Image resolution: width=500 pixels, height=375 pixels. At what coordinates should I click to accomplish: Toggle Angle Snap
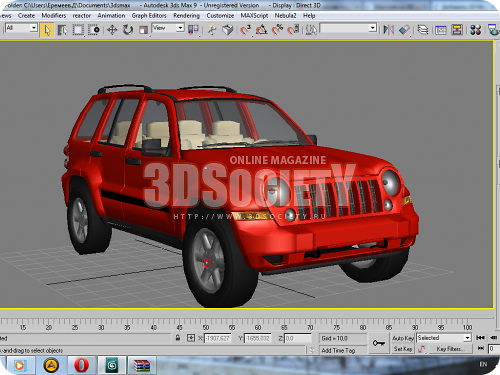click(262, 30)
